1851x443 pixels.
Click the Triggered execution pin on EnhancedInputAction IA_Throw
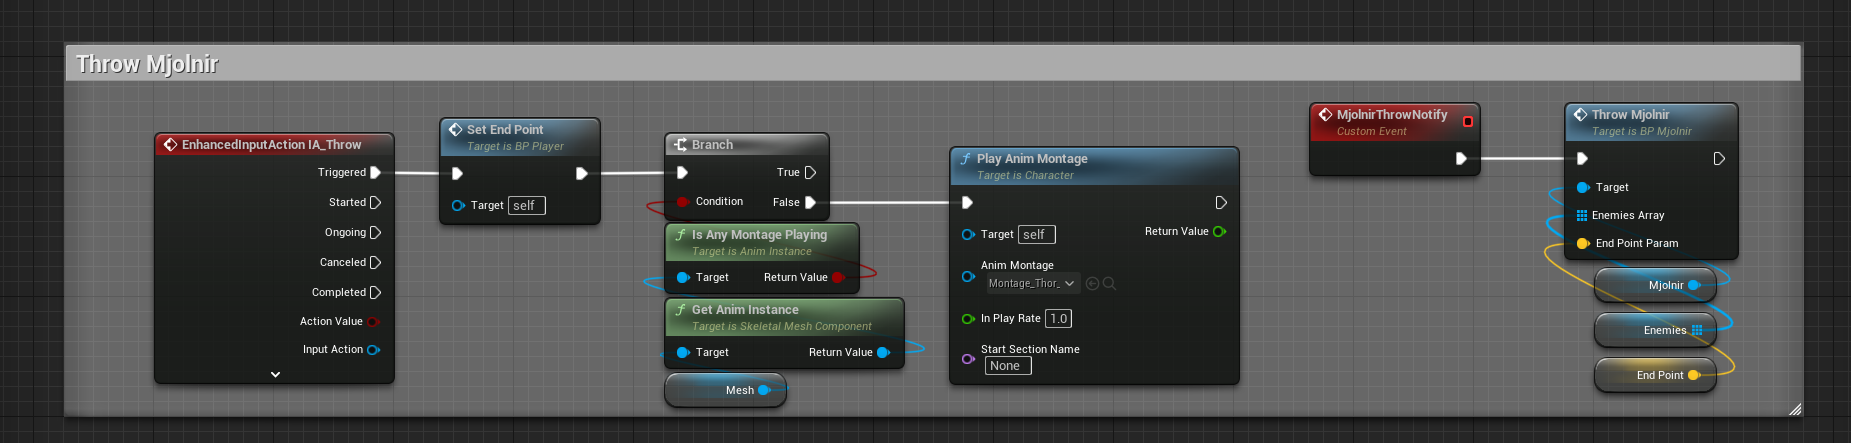pyautogui.click(x=376, y=173)
